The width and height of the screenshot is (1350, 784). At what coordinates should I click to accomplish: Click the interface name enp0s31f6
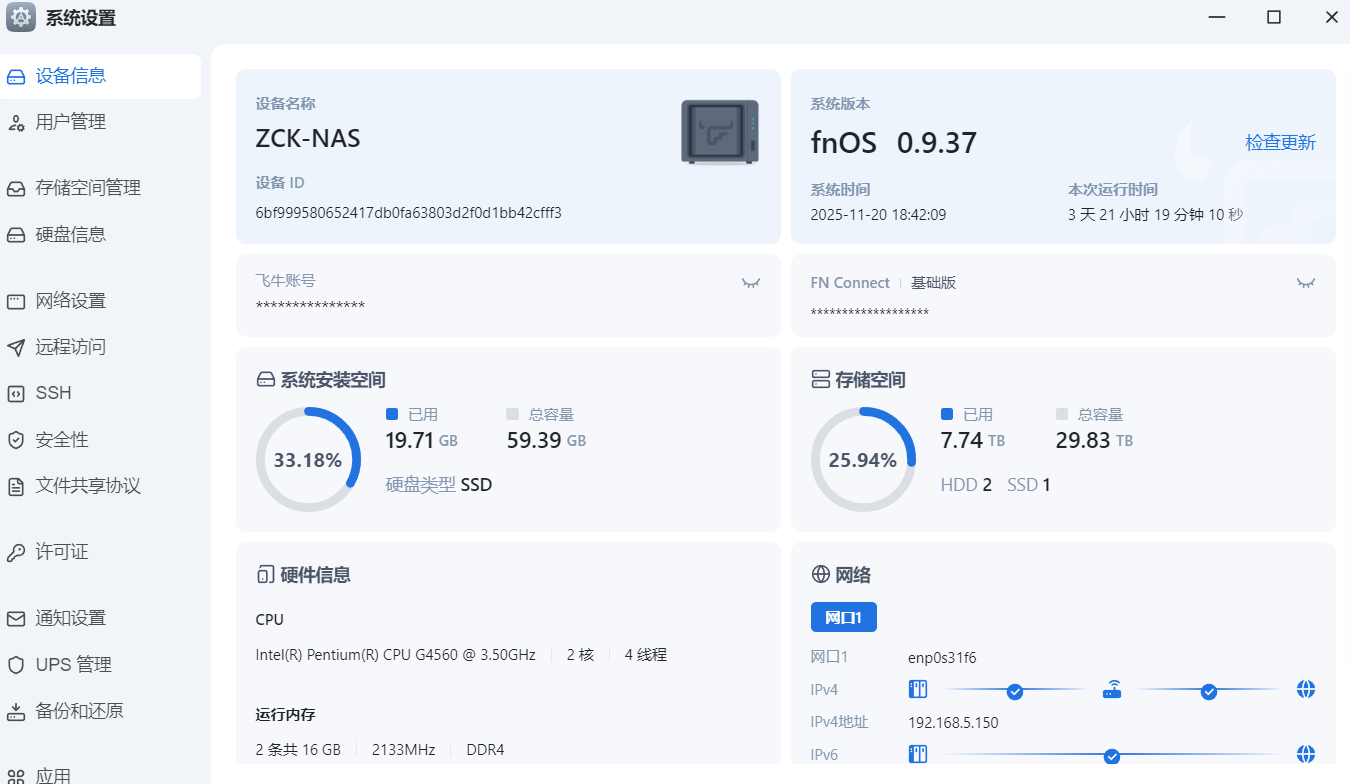tap(942, 658)
